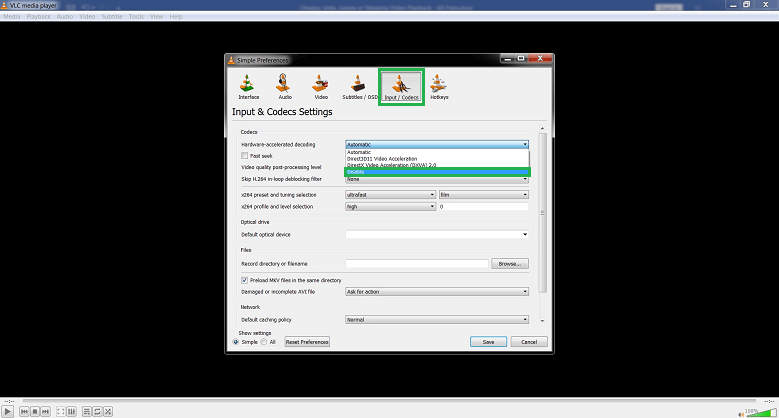The image size is (779, 418).
Task: Show extended settings (equalizer icon)
Action: pyautogui.click(x=72, y=412)
